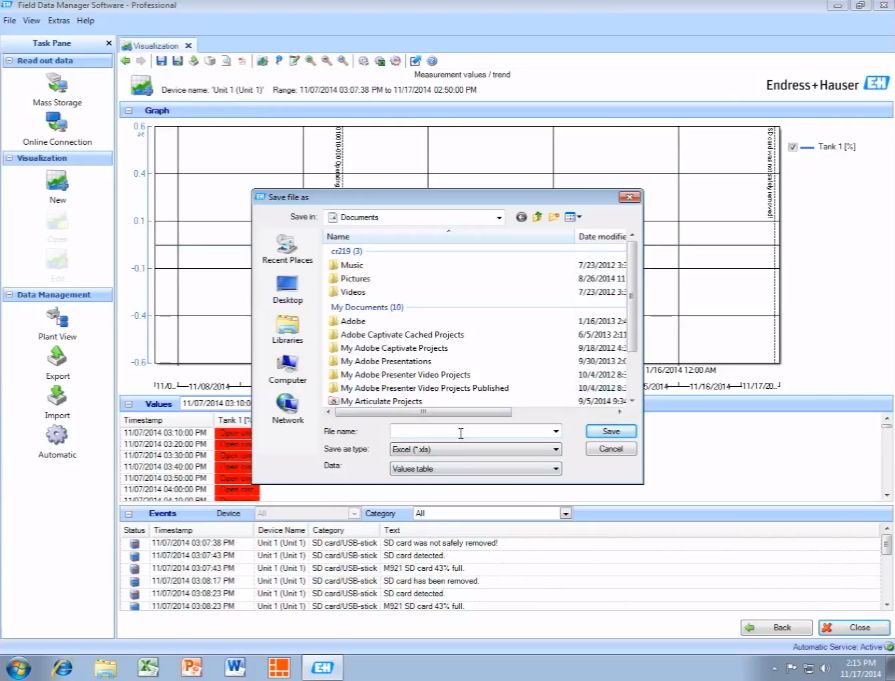Open the view menu icon in save dialog
This screenshot has height=681, width=895.
coord(573,217)
